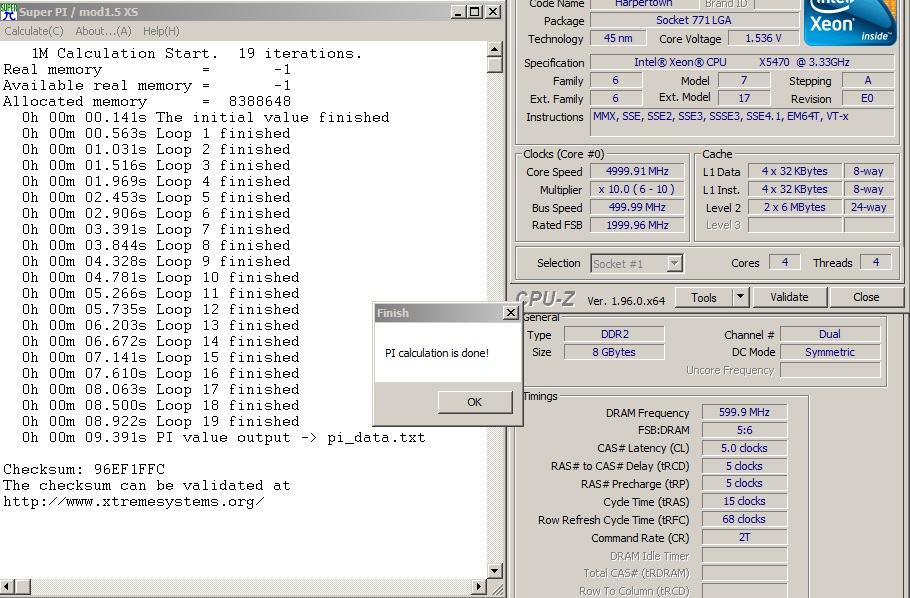Click the Rated FSB value 1999.96 MHz

637,225
